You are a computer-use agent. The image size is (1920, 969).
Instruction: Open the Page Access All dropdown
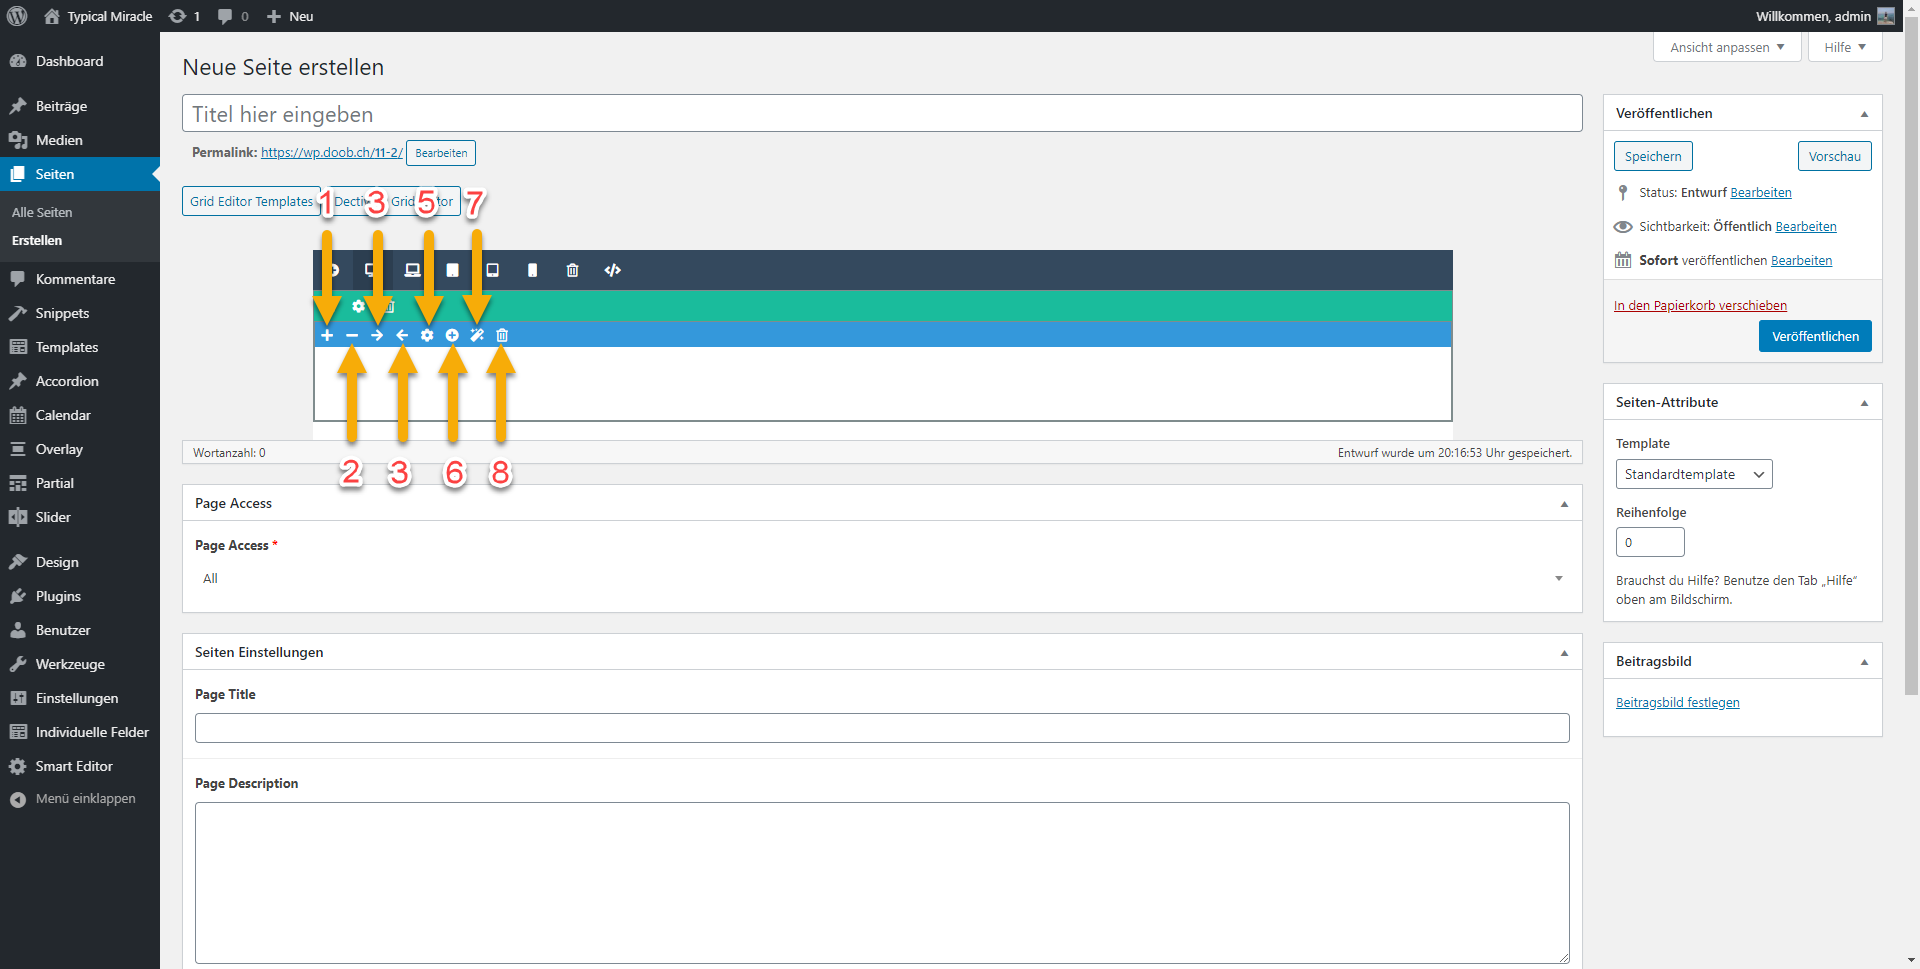(882, 578)
